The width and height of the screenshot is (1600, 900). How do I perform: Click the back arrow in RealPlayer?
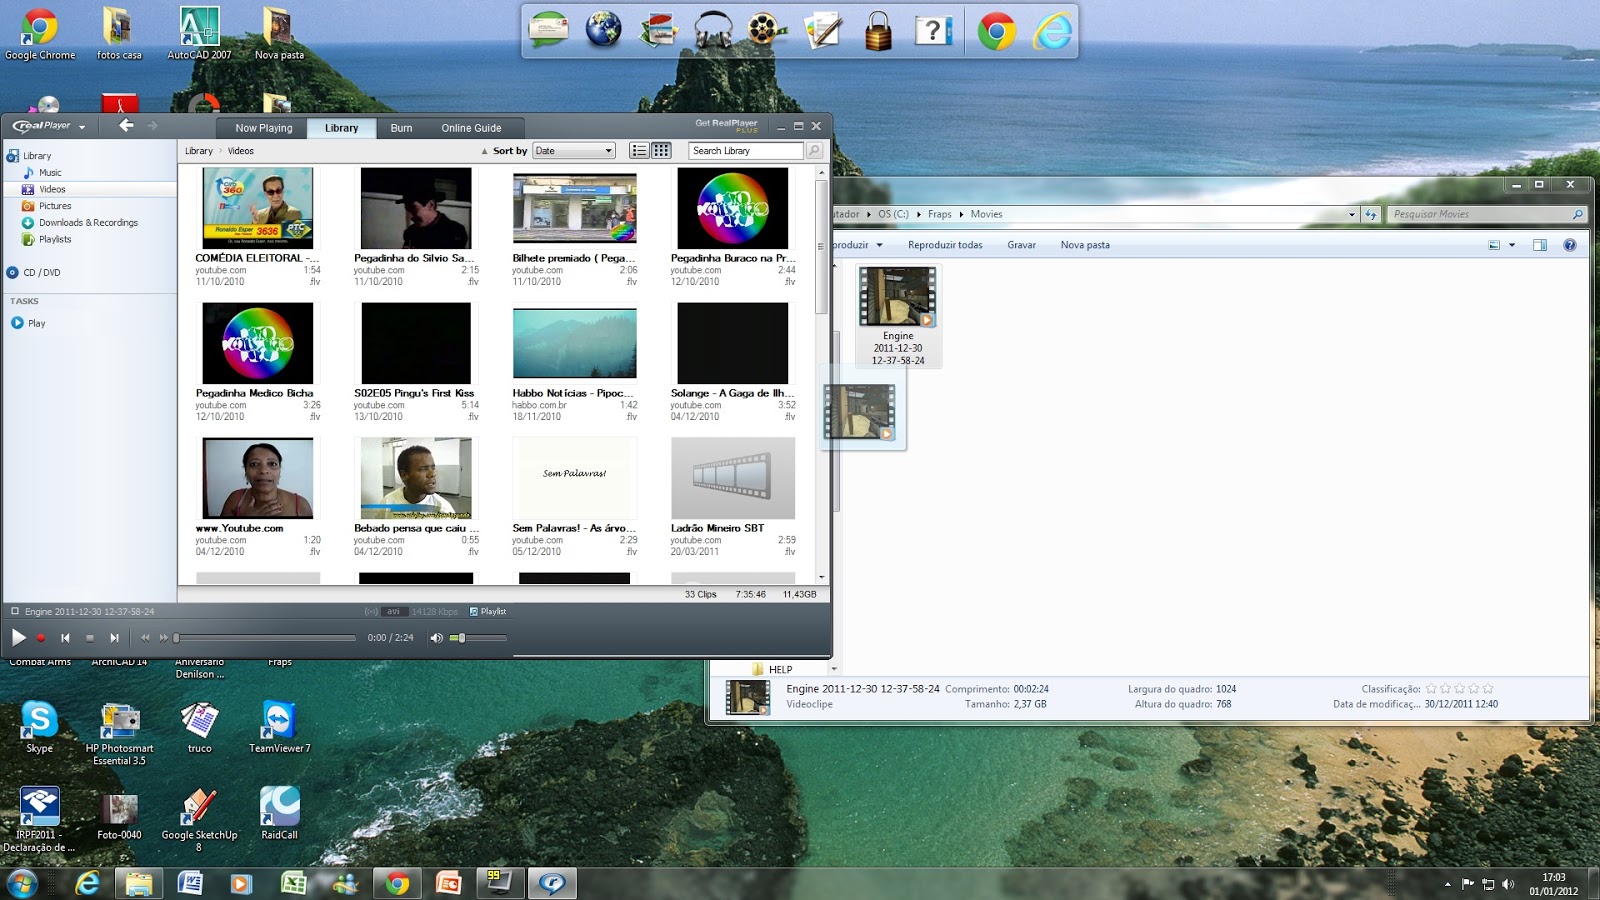click(x=126, y=125)
